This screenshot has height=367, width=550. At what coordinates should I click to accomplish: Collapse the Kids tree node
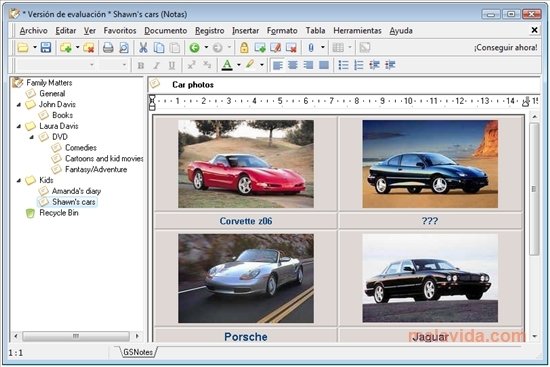click(19, 180)
